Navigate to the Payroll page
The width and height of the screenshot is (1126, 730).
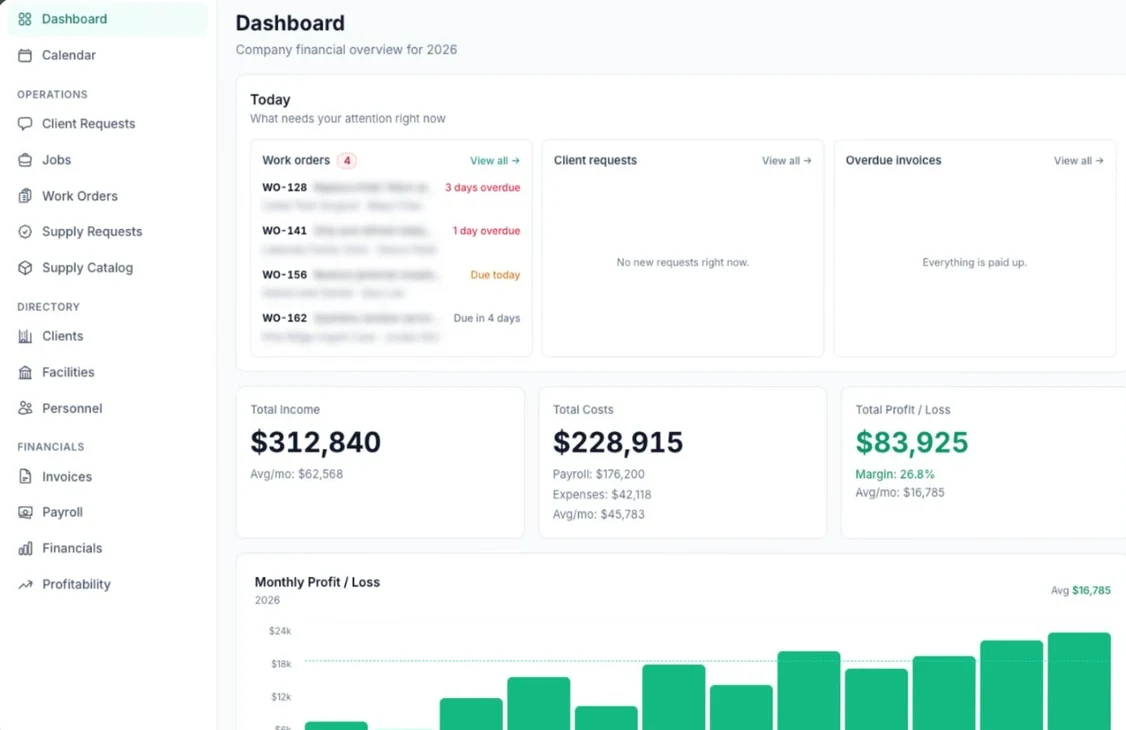(108, 513)
